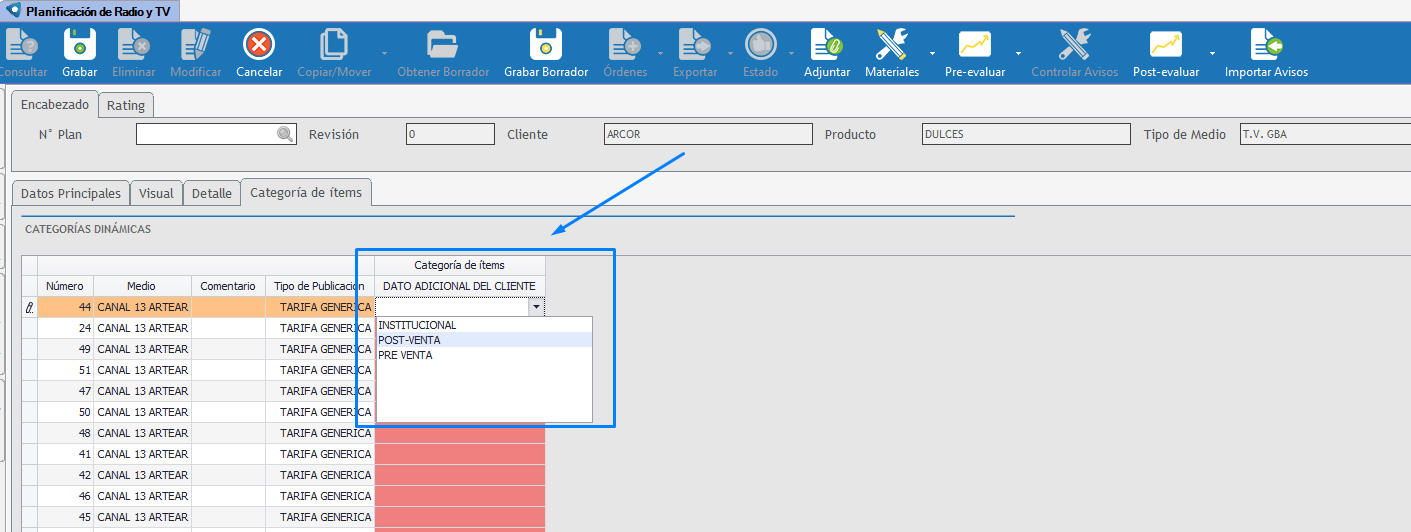Choose INSTITUCIONAL from the dropdown list
The width and height of the screenshot is (1411, 532).
click(484, 325)
